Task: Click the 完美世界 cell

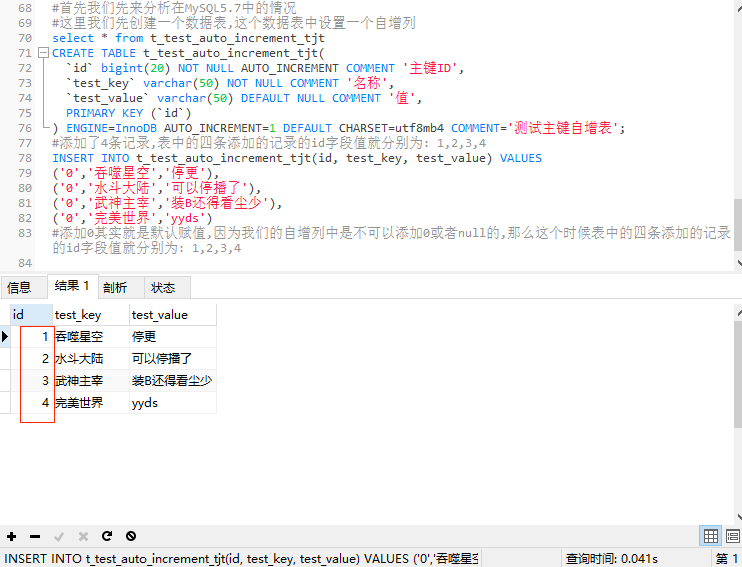Action: (91, 403)
